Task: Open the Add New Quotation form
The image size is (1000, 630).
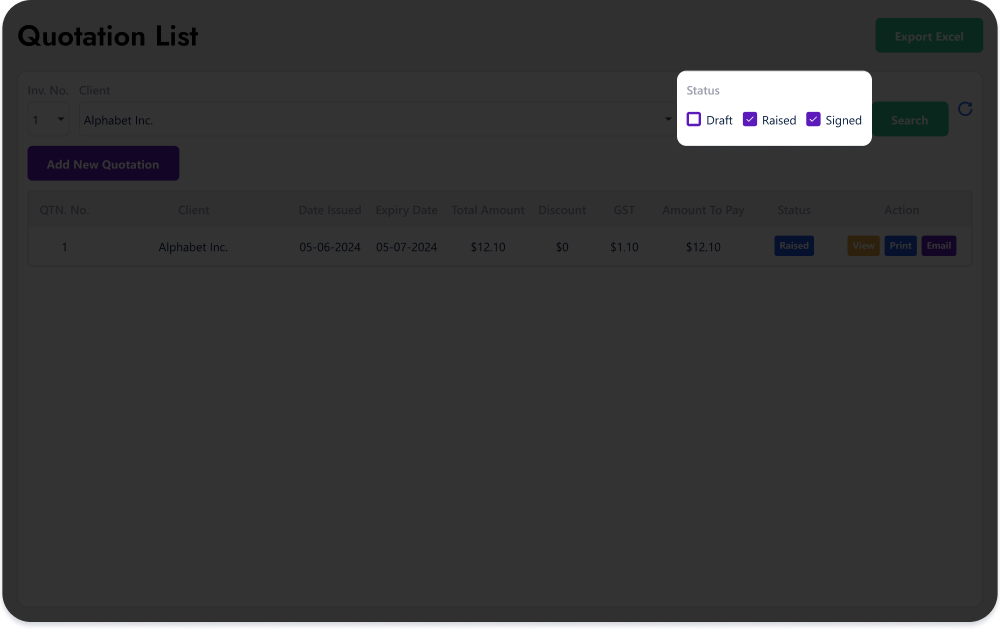Action: (103, 163)
